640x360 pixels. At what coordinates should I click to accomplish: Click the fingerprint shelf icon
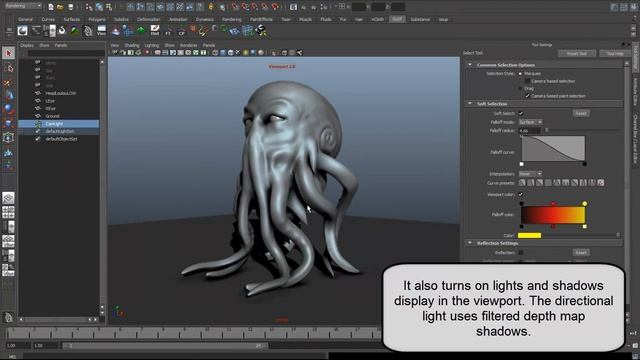tap(88, 31)
